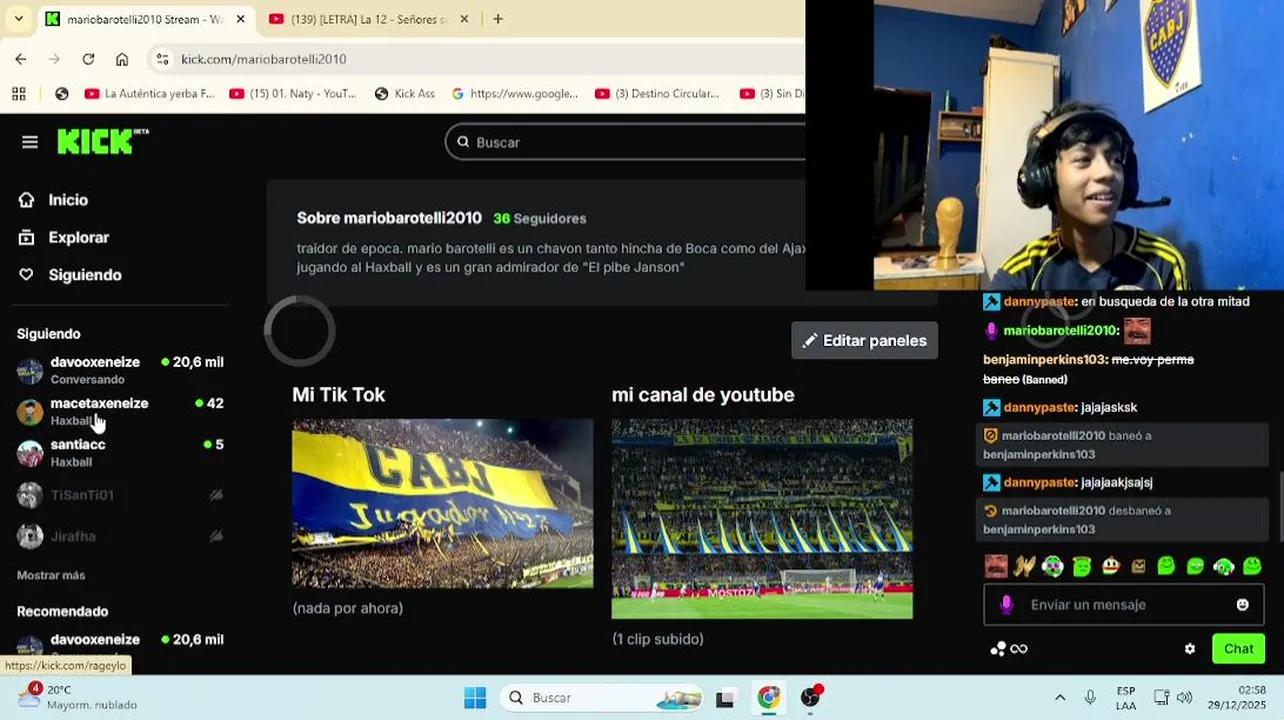Click the globe bookmark icon
Screen dimensions: 1284x720
click(x=62, y=93)
